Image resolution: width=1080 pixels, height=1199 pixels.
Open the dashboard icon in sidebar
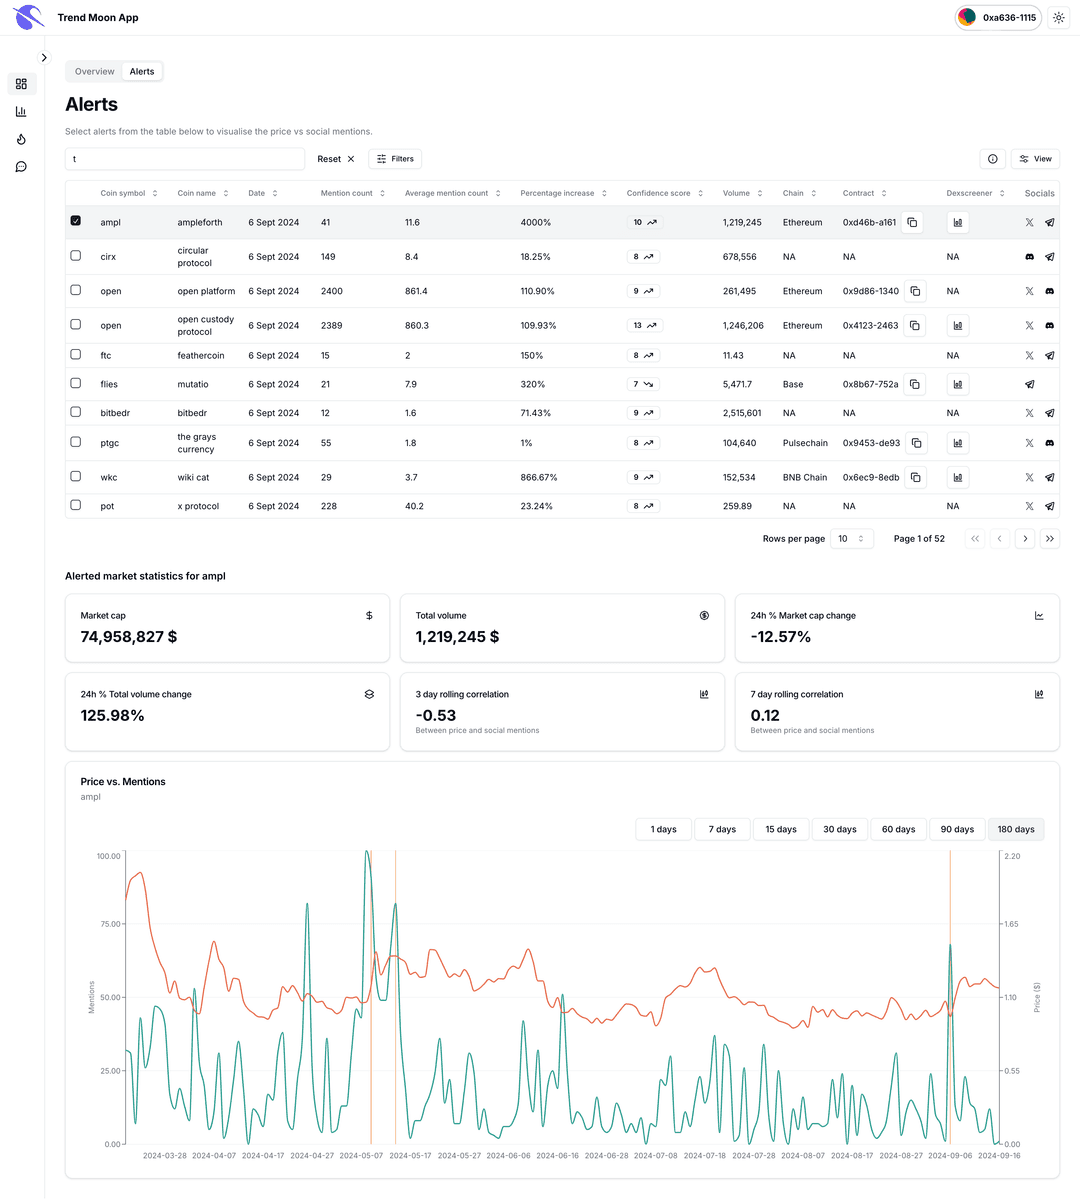click(21, 84)
